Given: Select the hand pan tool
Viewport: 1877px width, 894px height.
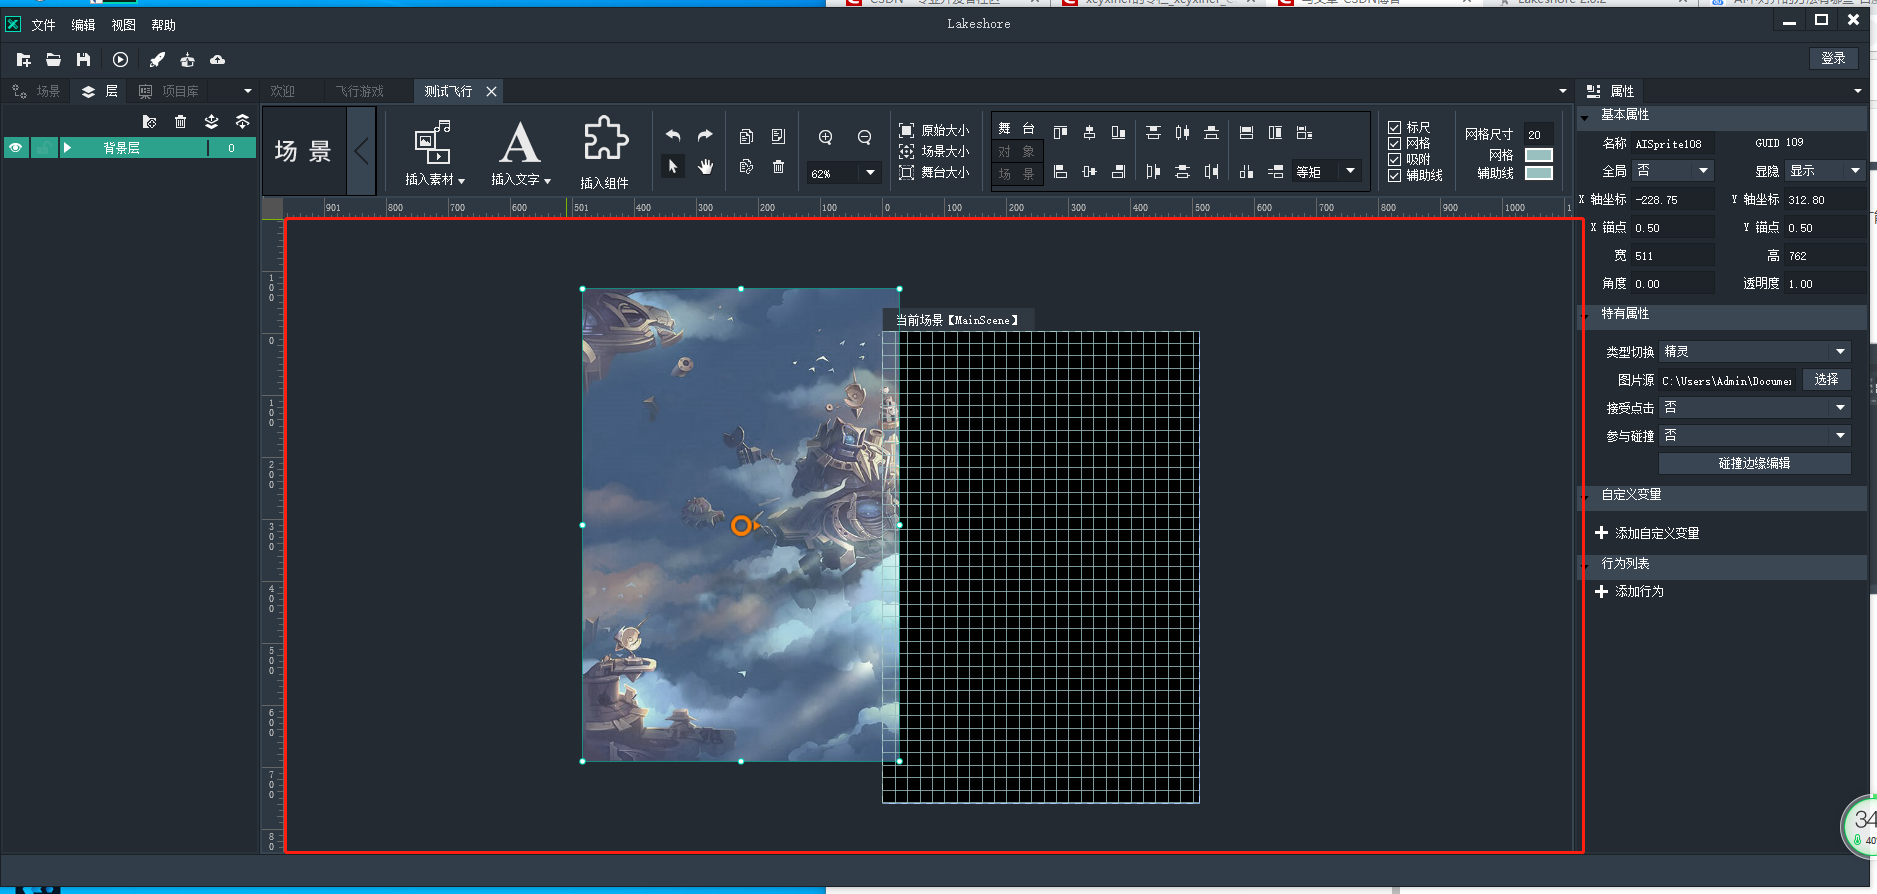Looking at the screenshot, I should 705,167.
